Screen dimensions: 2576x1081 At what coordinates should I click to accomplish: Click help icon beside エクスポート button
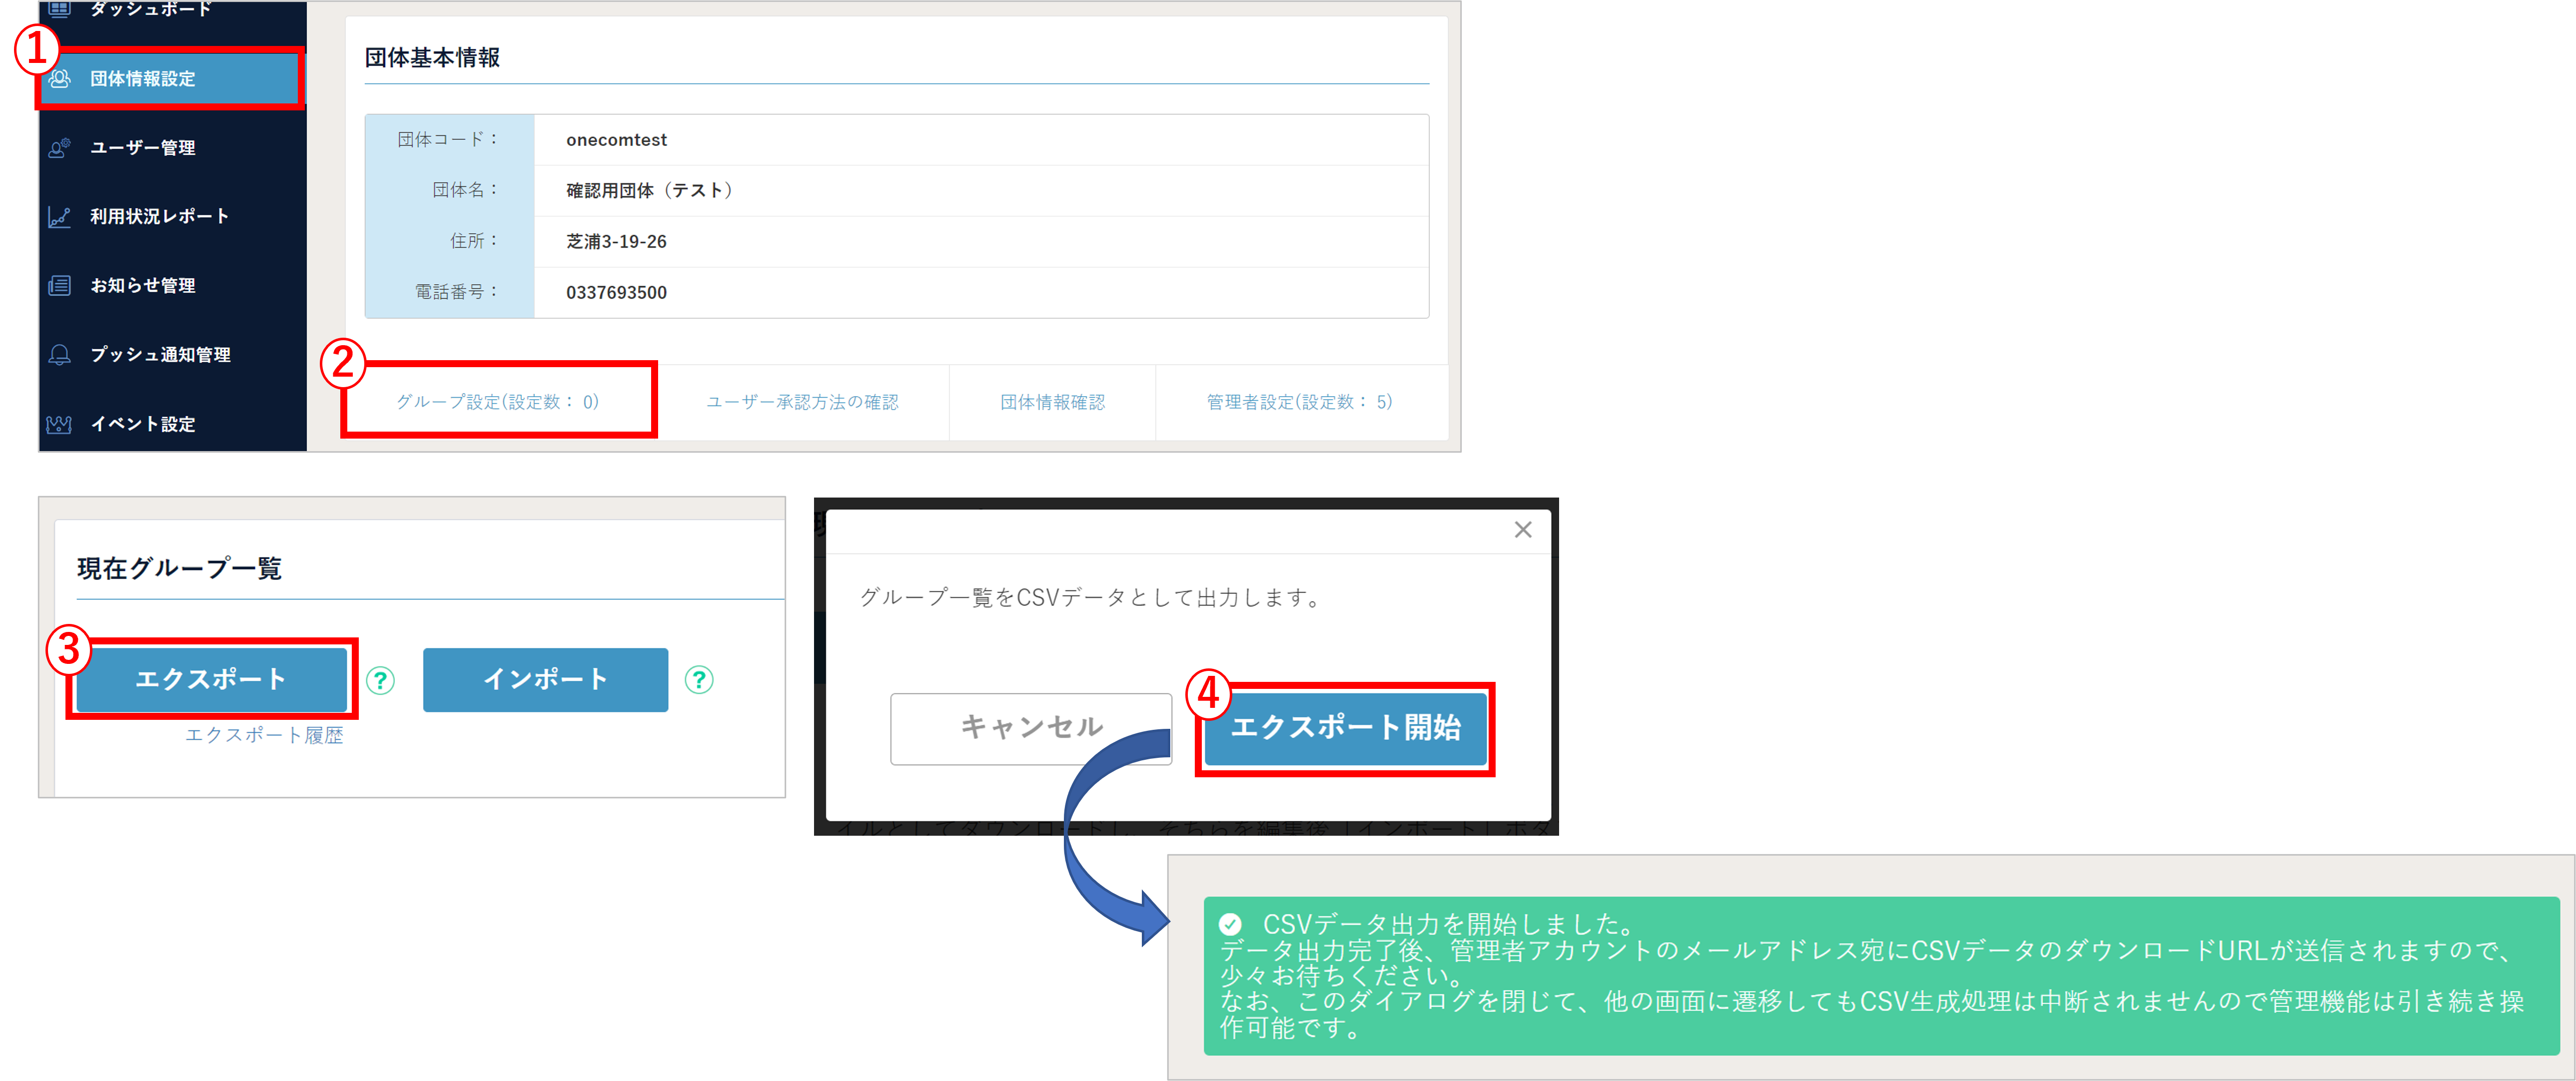[380, 680]
